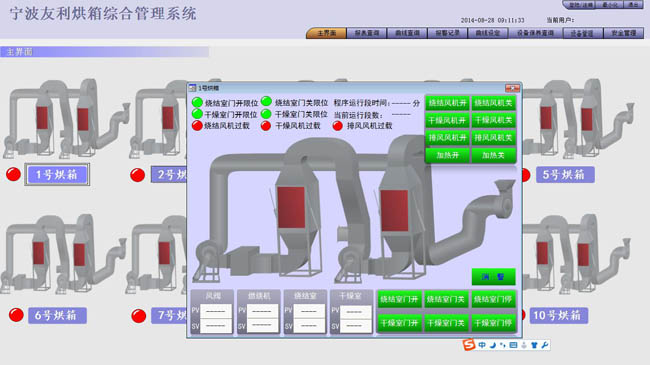Open the soft keyboard icon in the IME toolbar

point(513,345)
